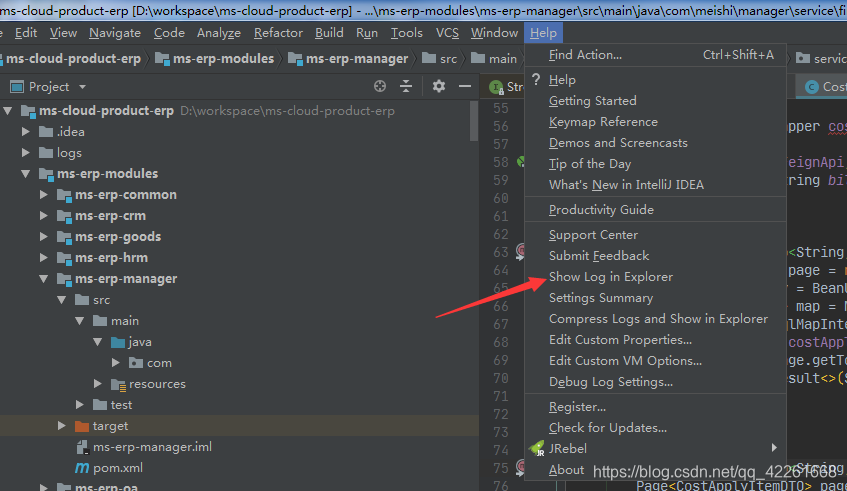This screenshot has width=847, height=491.
Task: Collapse the ms-erp-modules folder
Action: click(25, 173)
